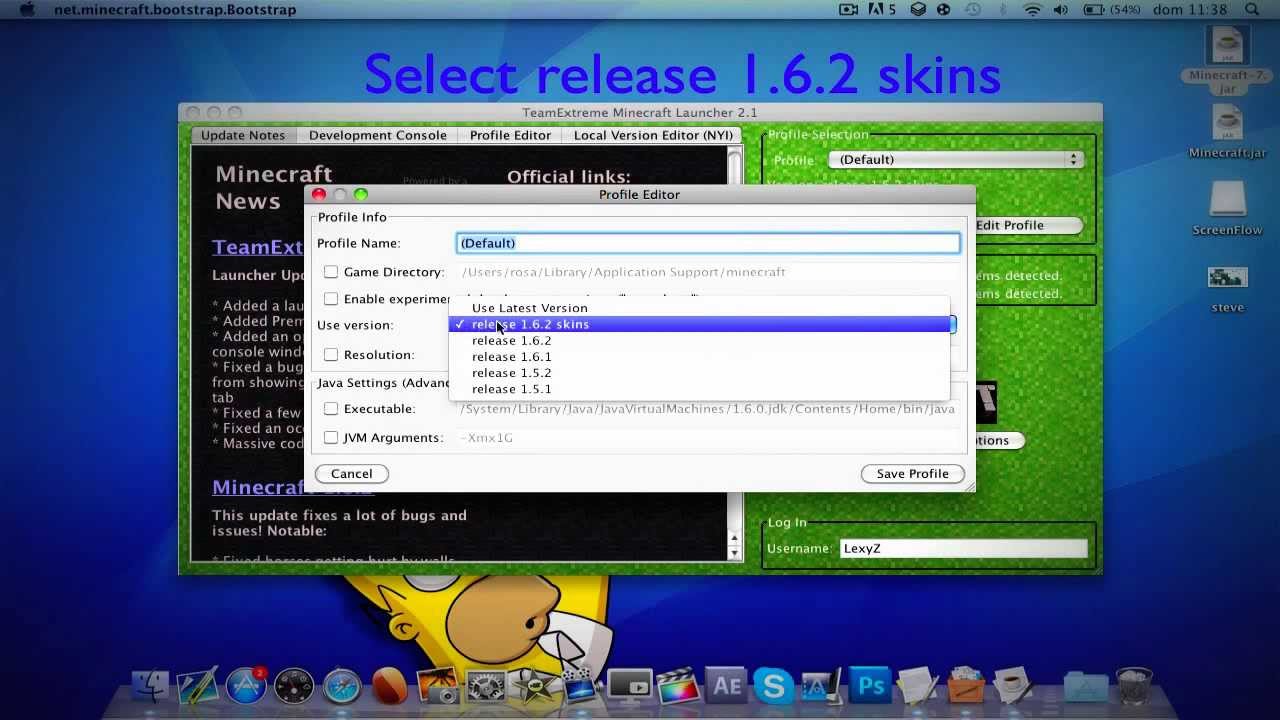The height and width of the screenshot is (720, 1280).
Task: Enable the Game Directory checkbox
Action: (331, 272)
